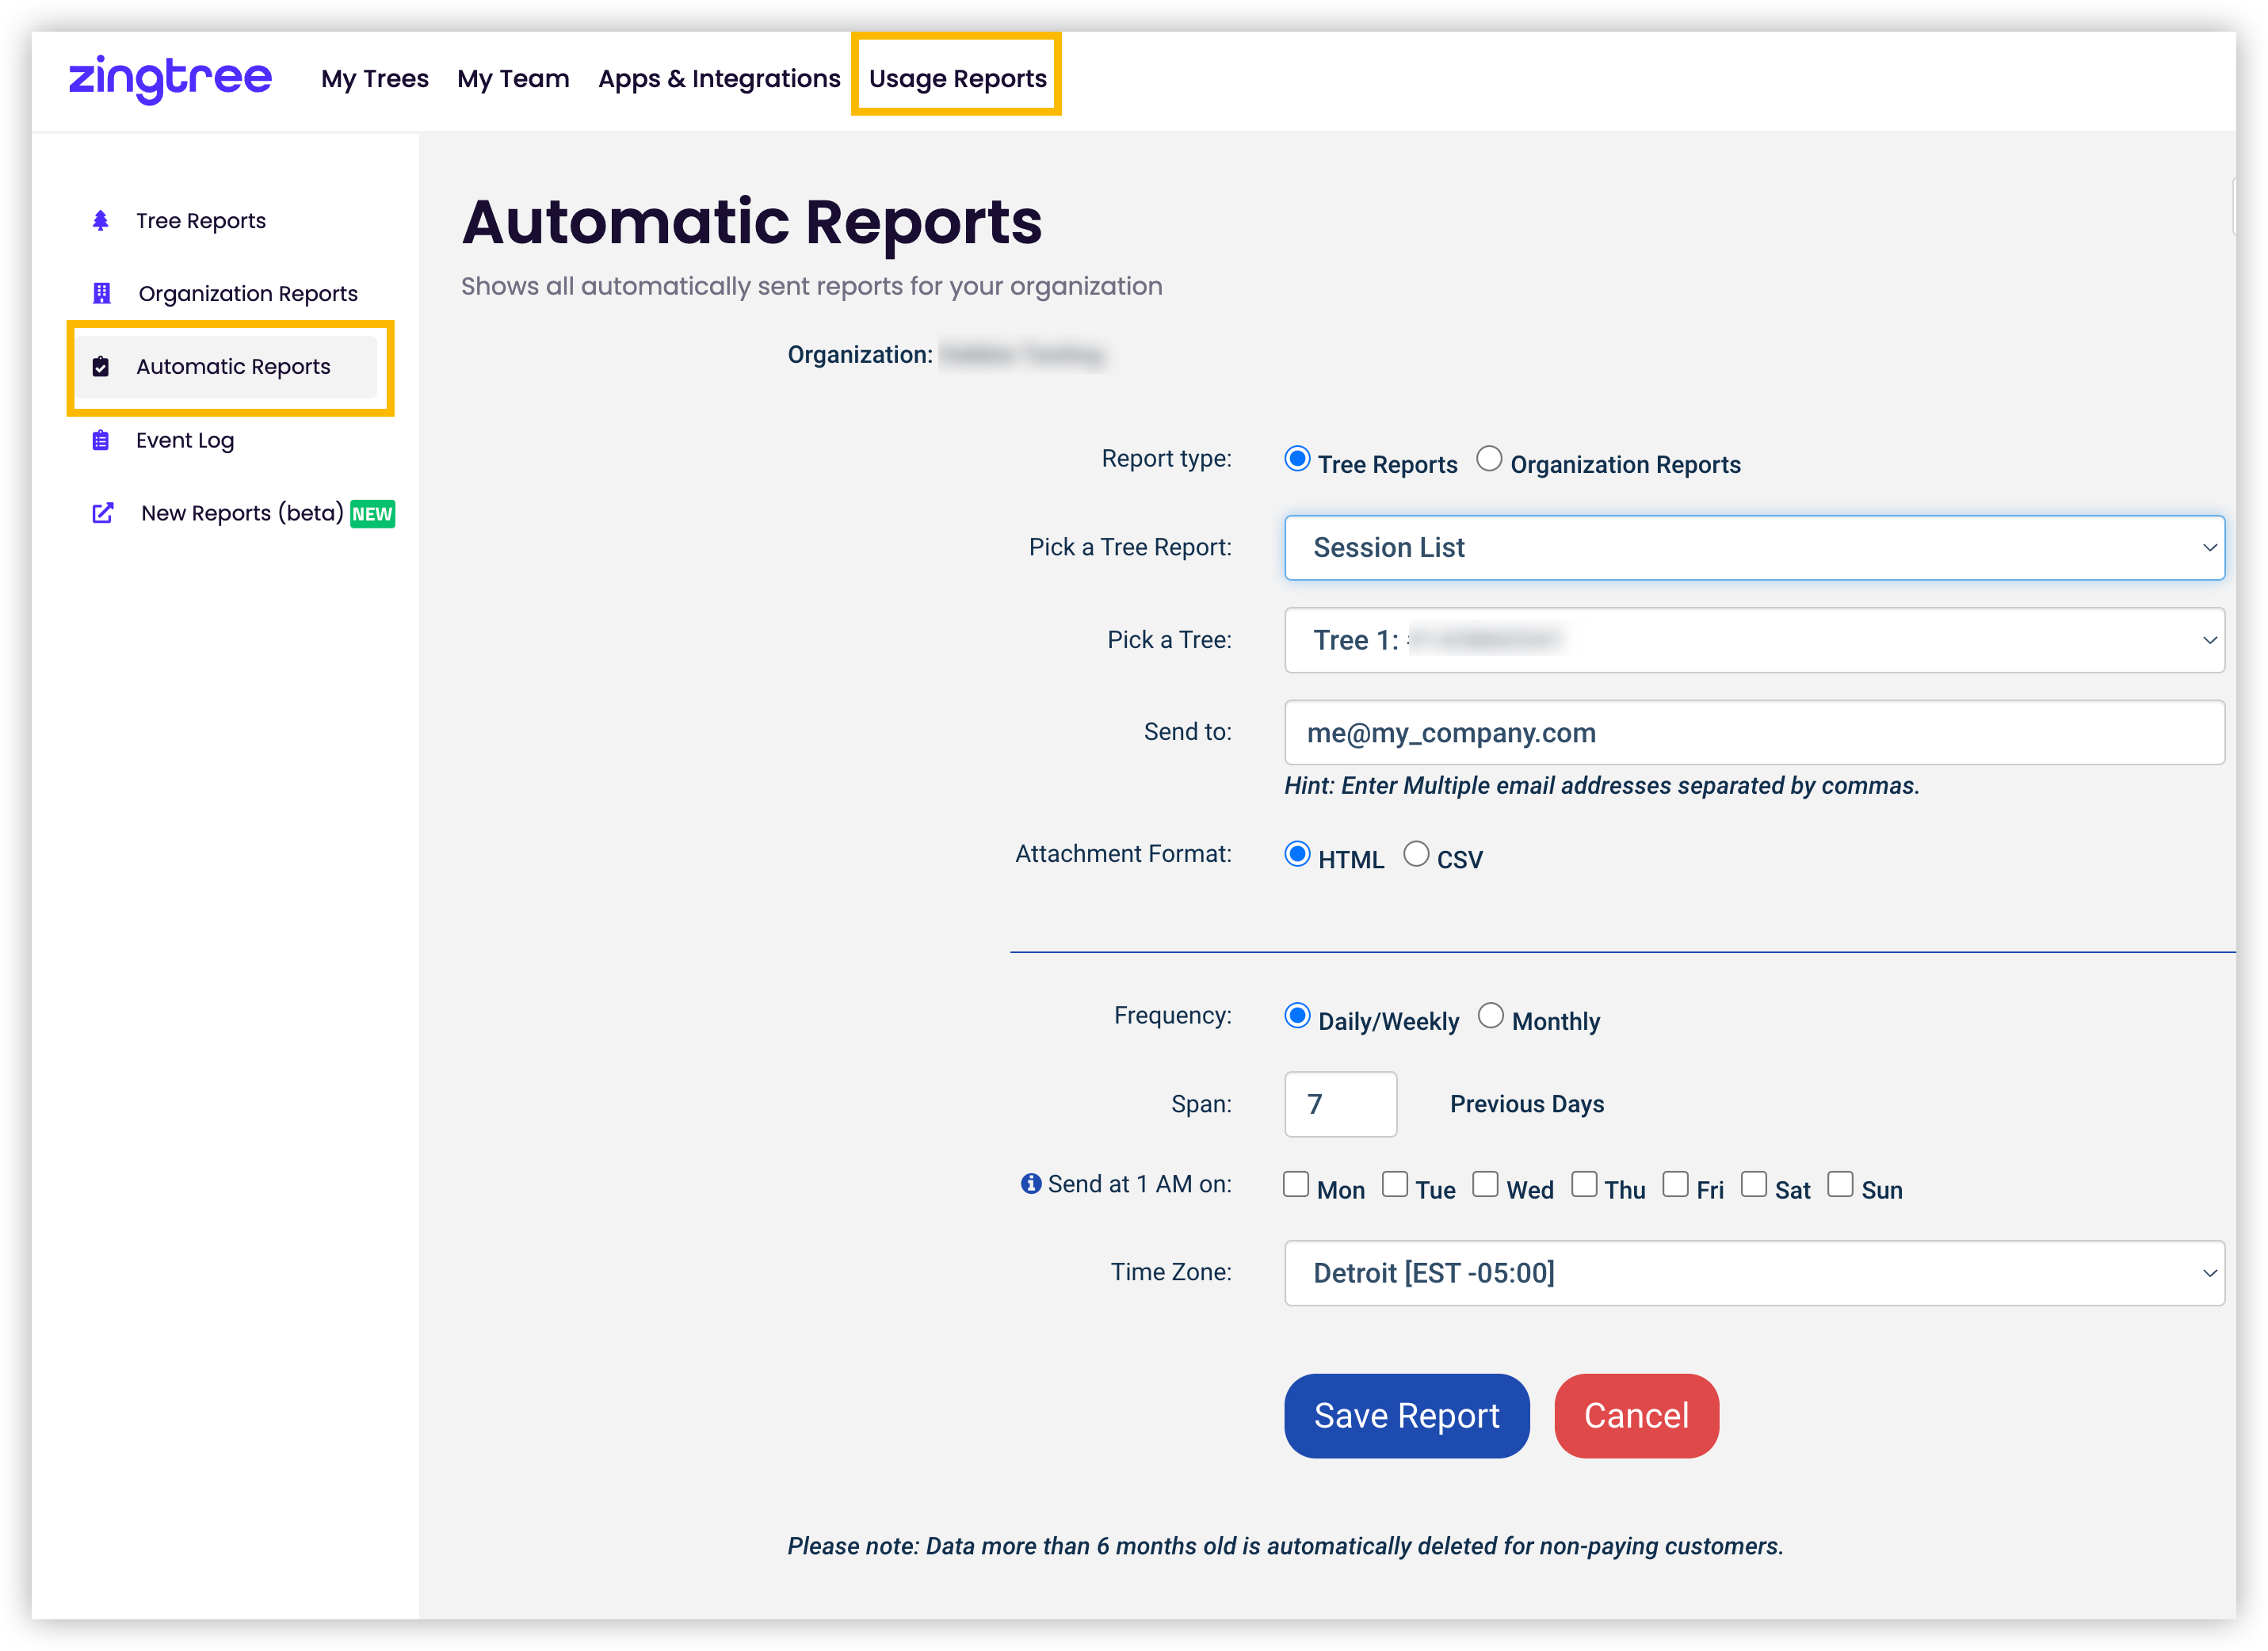The width and height of the screenshot is (2268, 1651).
Task: Click the external link icon beside New Reports
Action: click(102, 513)
